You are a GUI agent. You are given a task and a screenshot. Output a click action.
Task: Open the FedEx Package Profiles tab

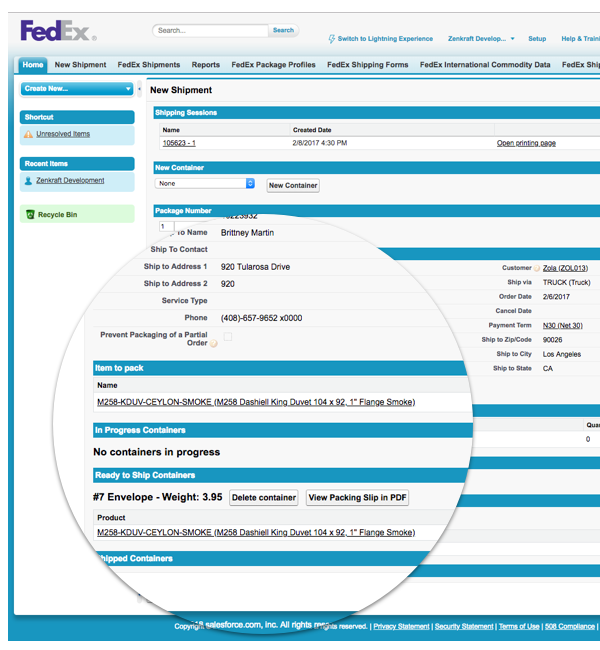click(273, 65)
